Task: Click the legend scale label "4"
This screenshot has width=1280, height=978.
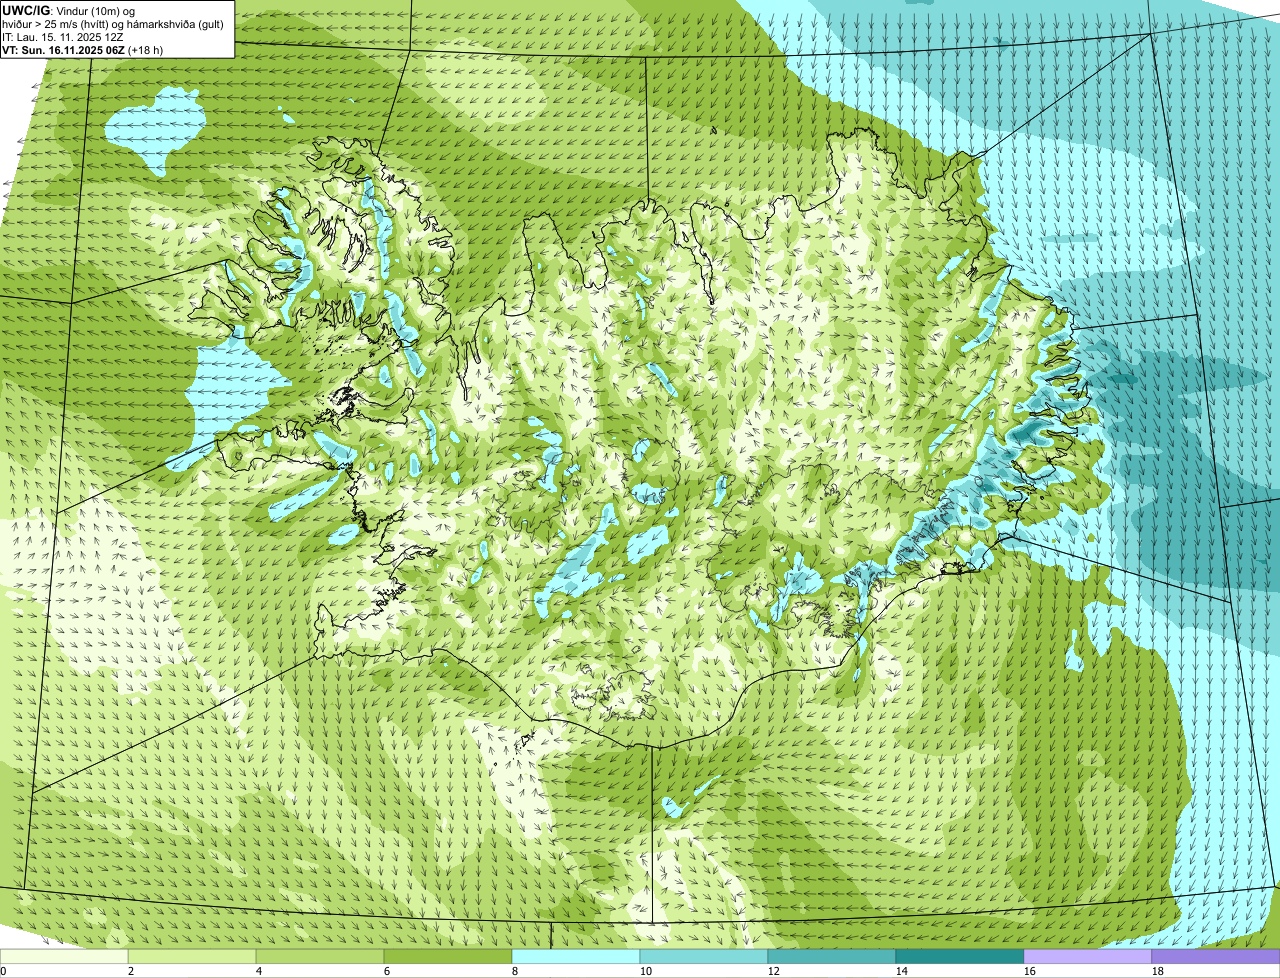Action: tap(259, 971)
